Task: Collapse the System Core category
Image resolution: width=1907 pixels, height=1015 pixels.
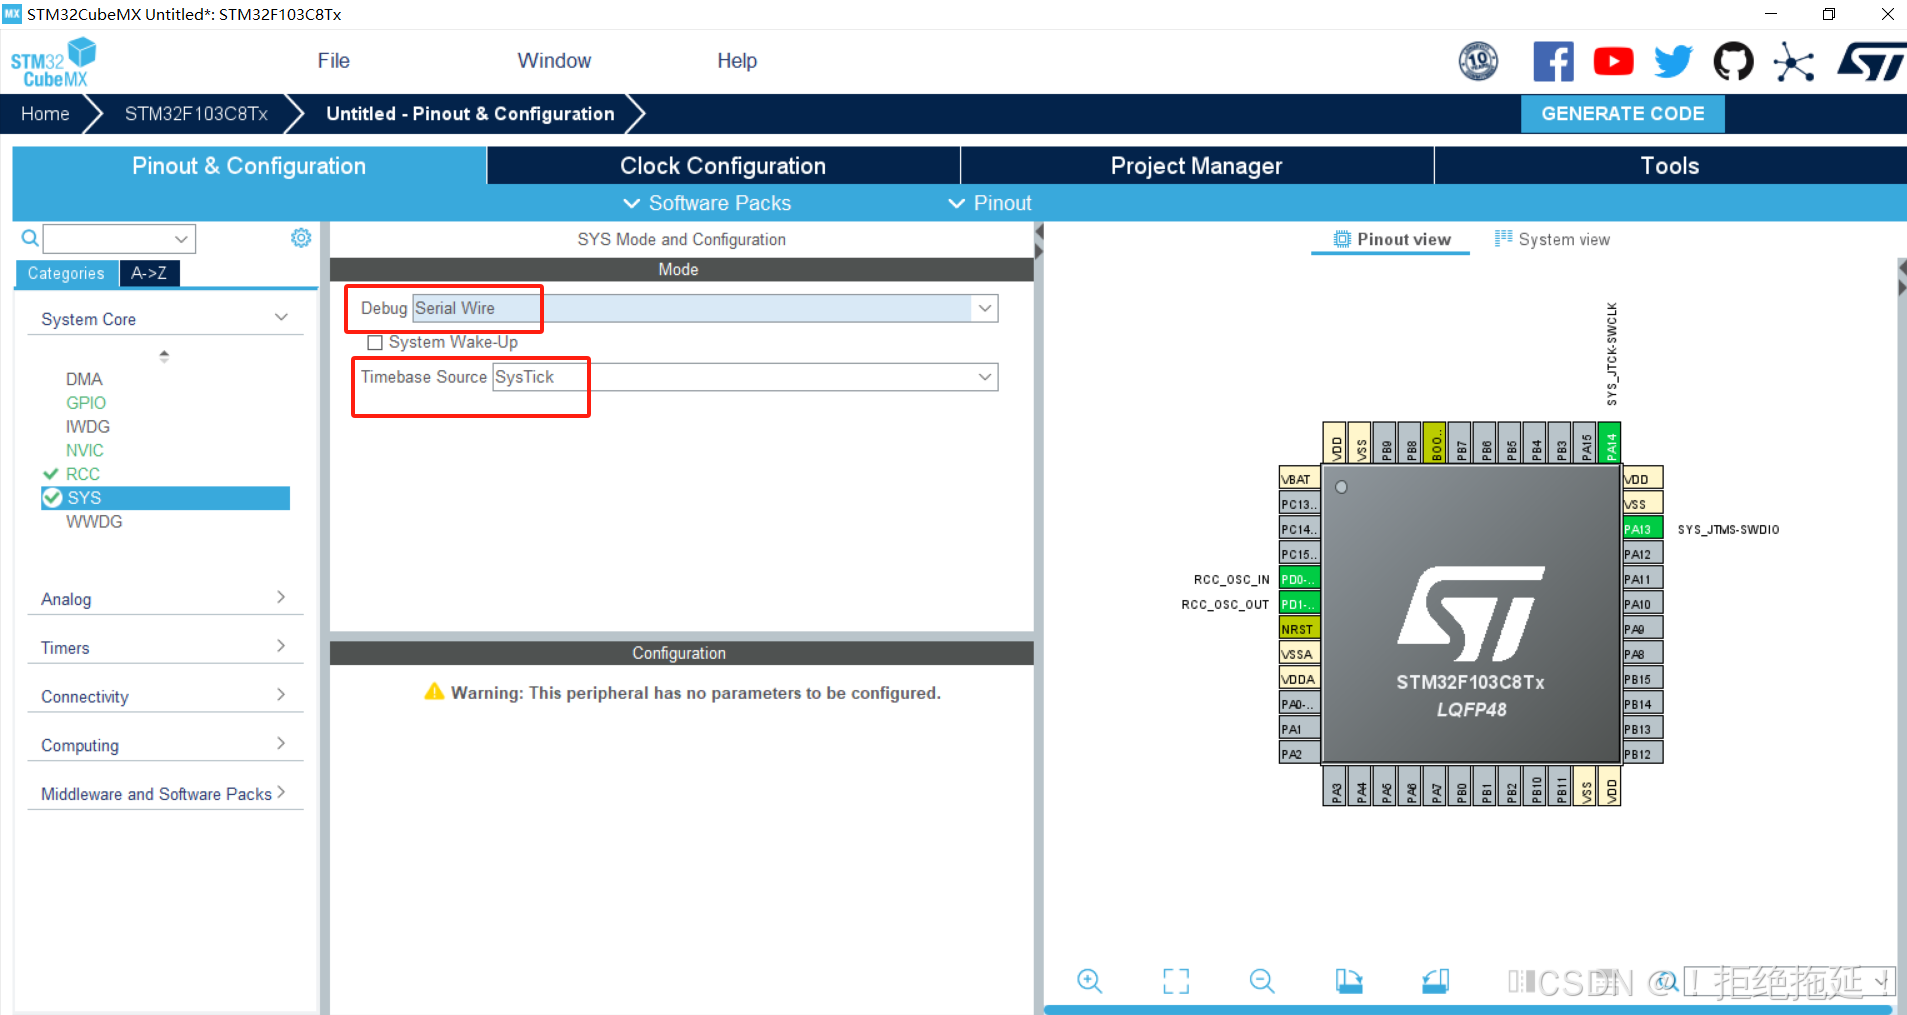Action: pos(281,318)
